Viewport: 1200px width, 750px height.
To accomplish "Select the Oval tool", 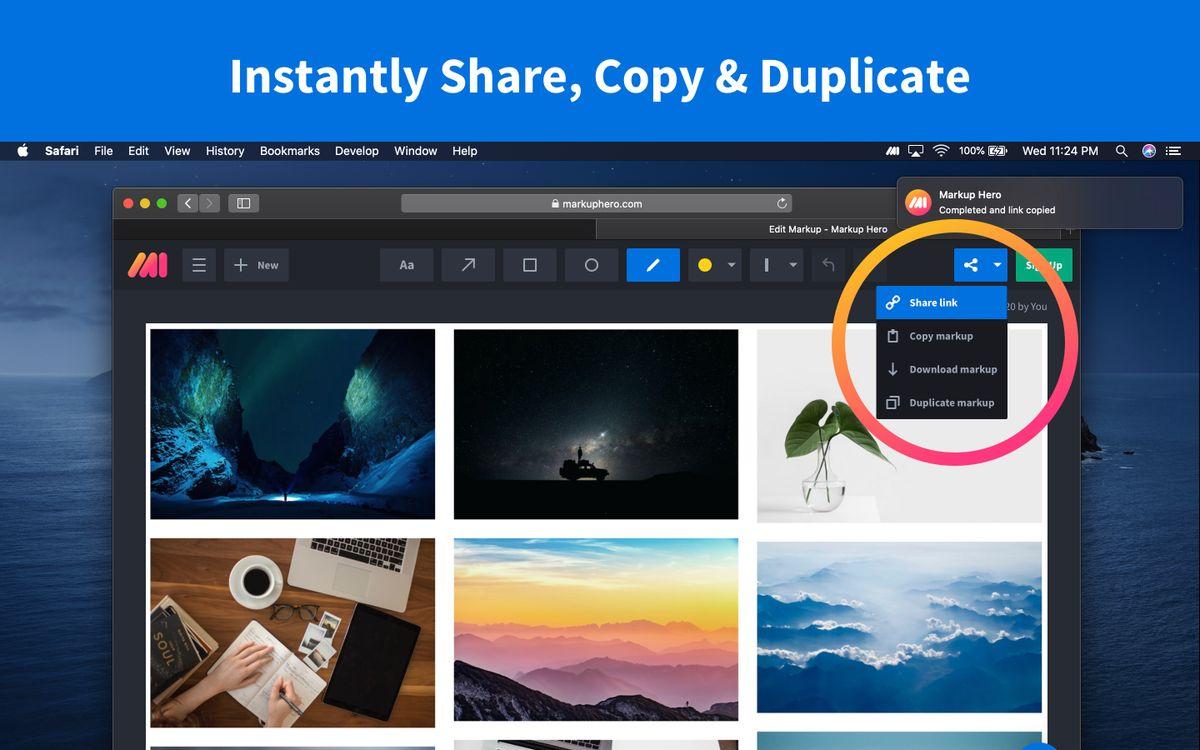I will [591, 265].
